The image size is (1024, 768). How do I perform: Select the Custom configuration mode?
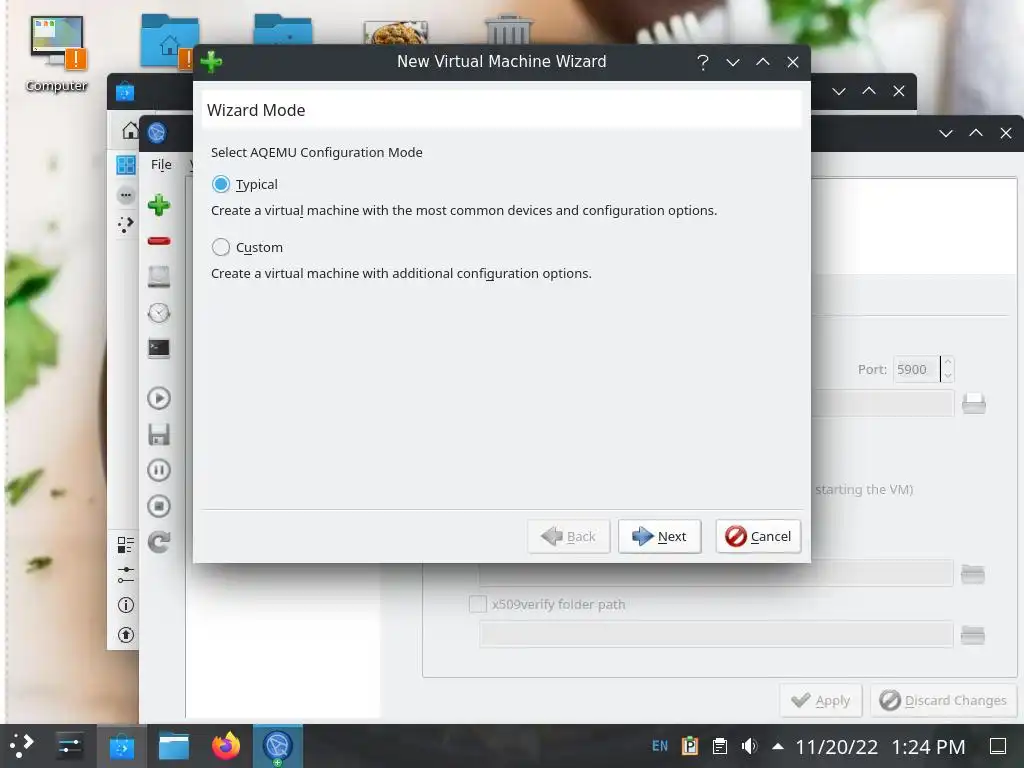click(221, 247)
